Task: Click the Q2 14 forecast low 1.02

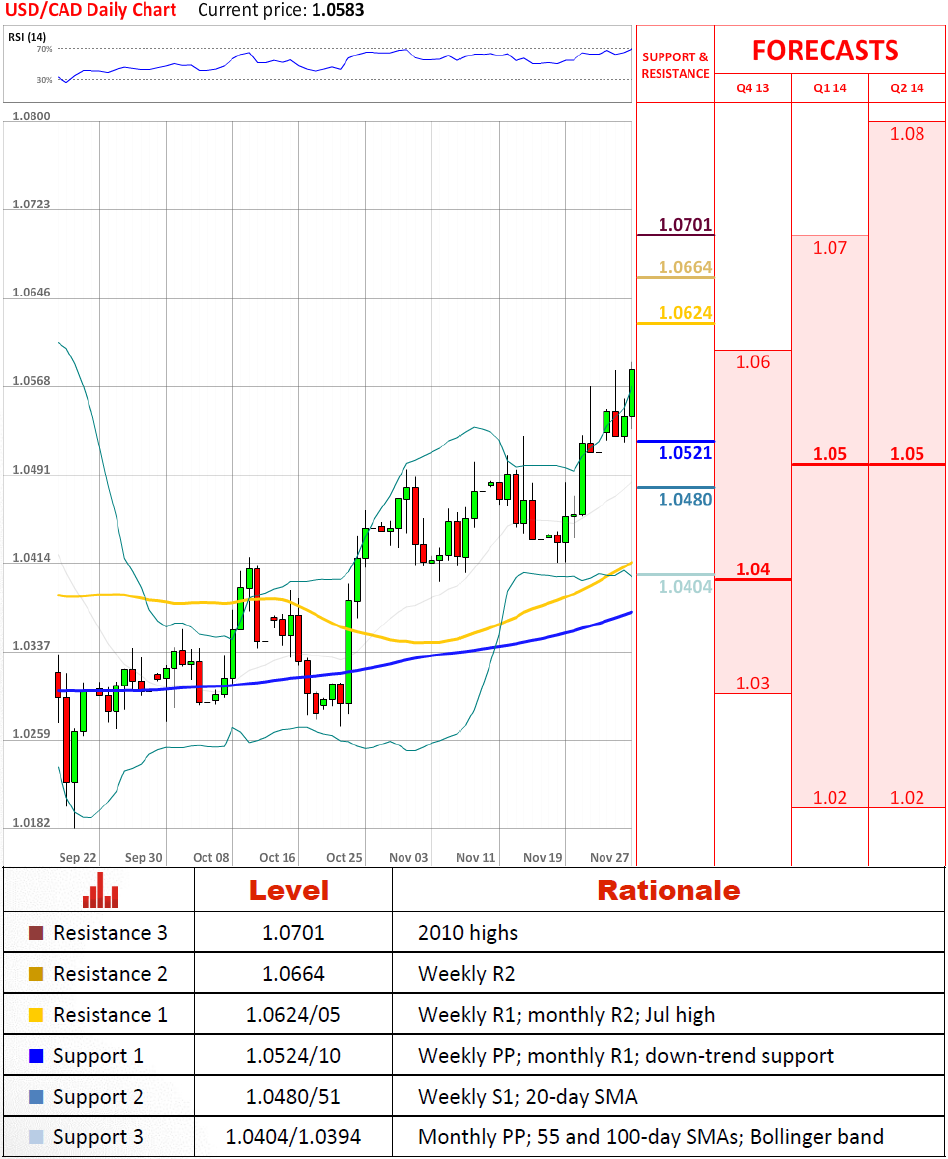Action: tap(907, 798)
